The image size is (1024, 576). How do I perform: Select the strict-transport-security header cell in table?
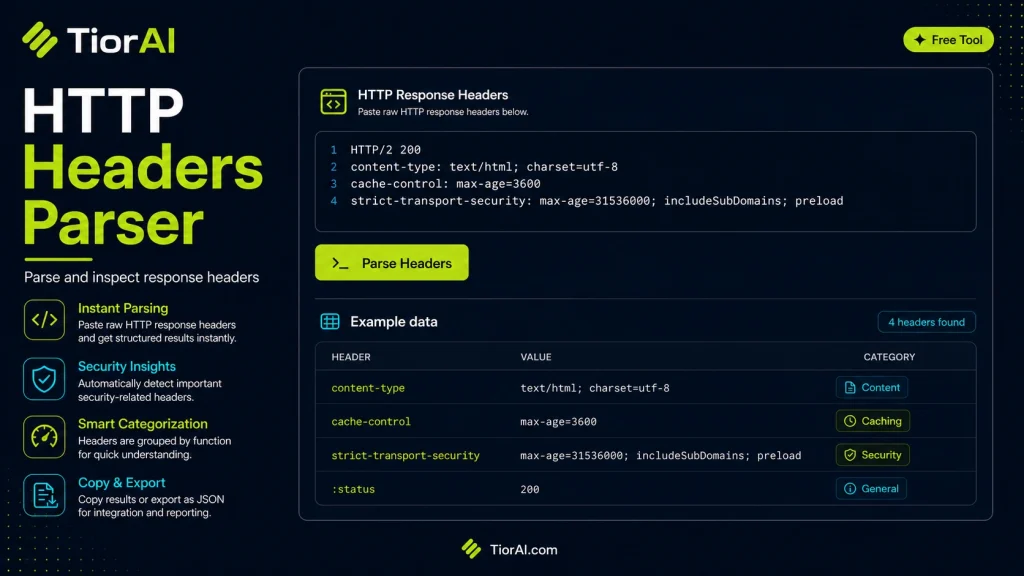tap(405, 455)
